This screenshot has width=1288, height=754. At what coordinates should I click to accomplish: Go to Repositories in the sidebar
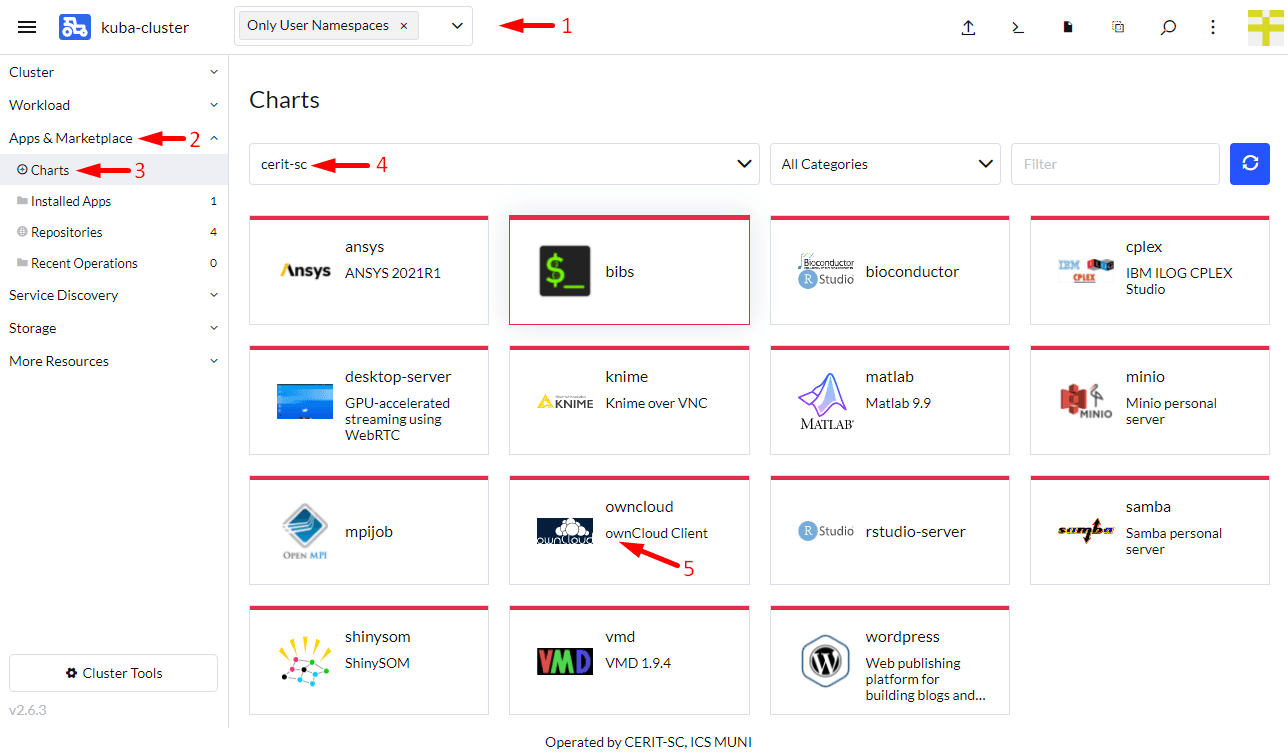tap(66, 232)
